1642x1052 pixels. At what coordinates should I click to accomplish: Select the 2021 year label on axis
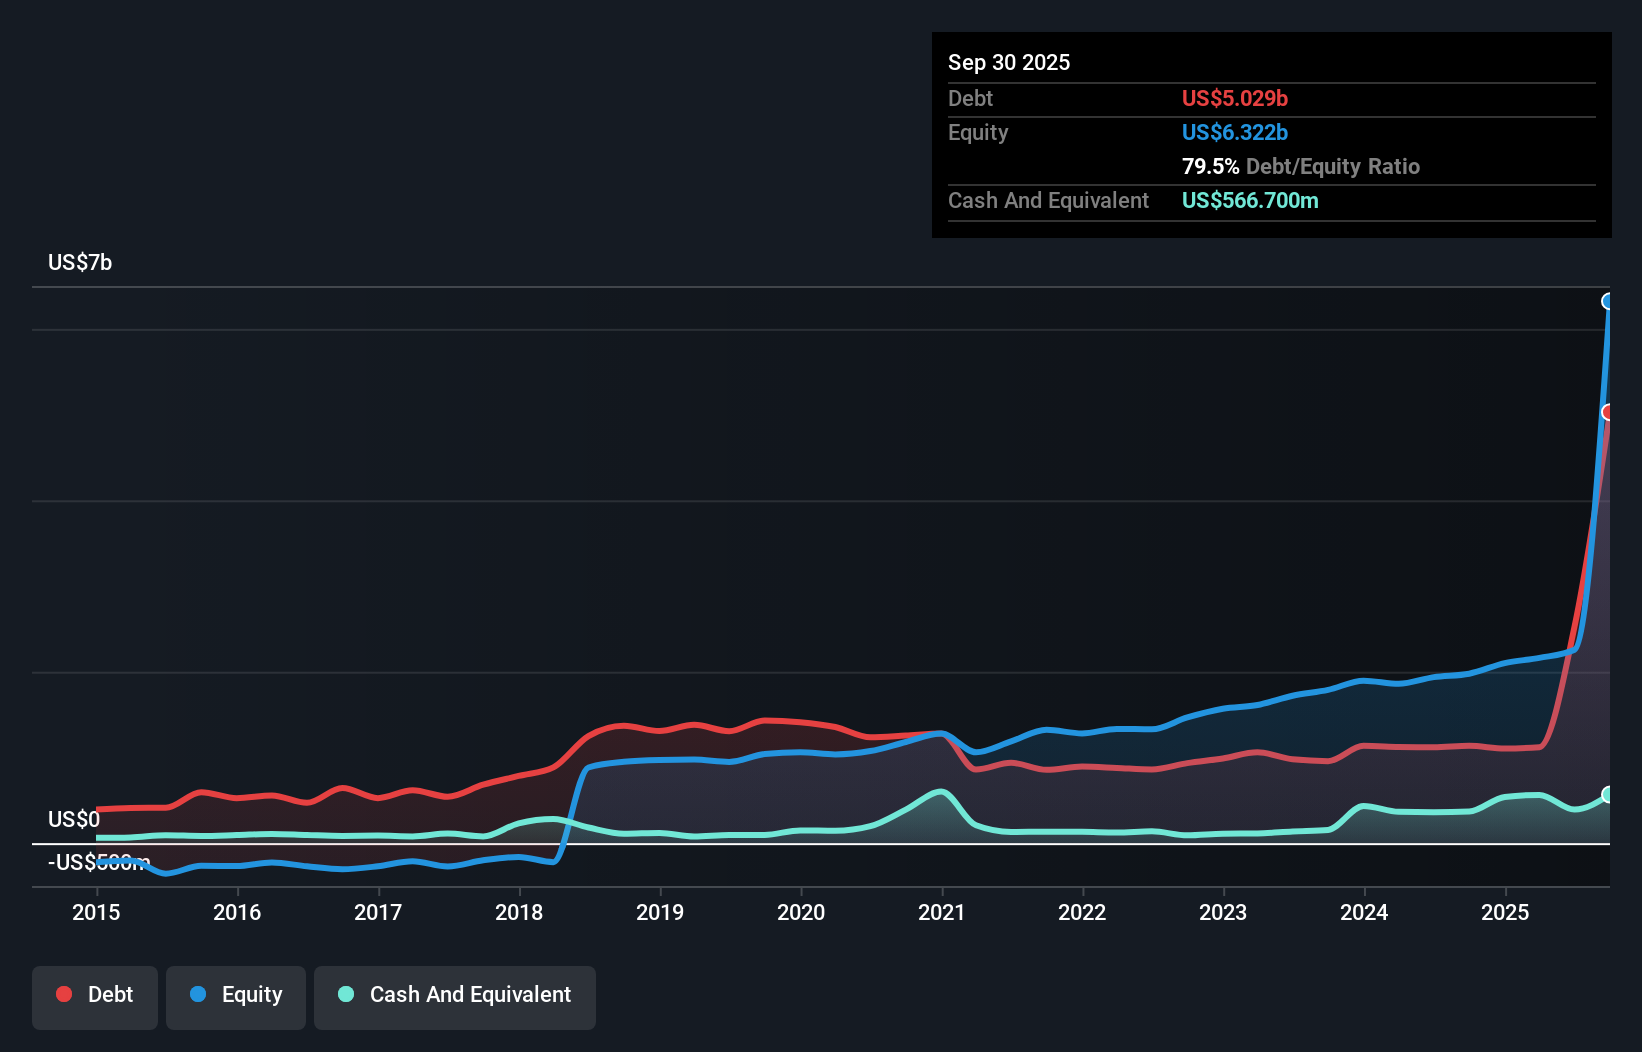tap(941, 912)
